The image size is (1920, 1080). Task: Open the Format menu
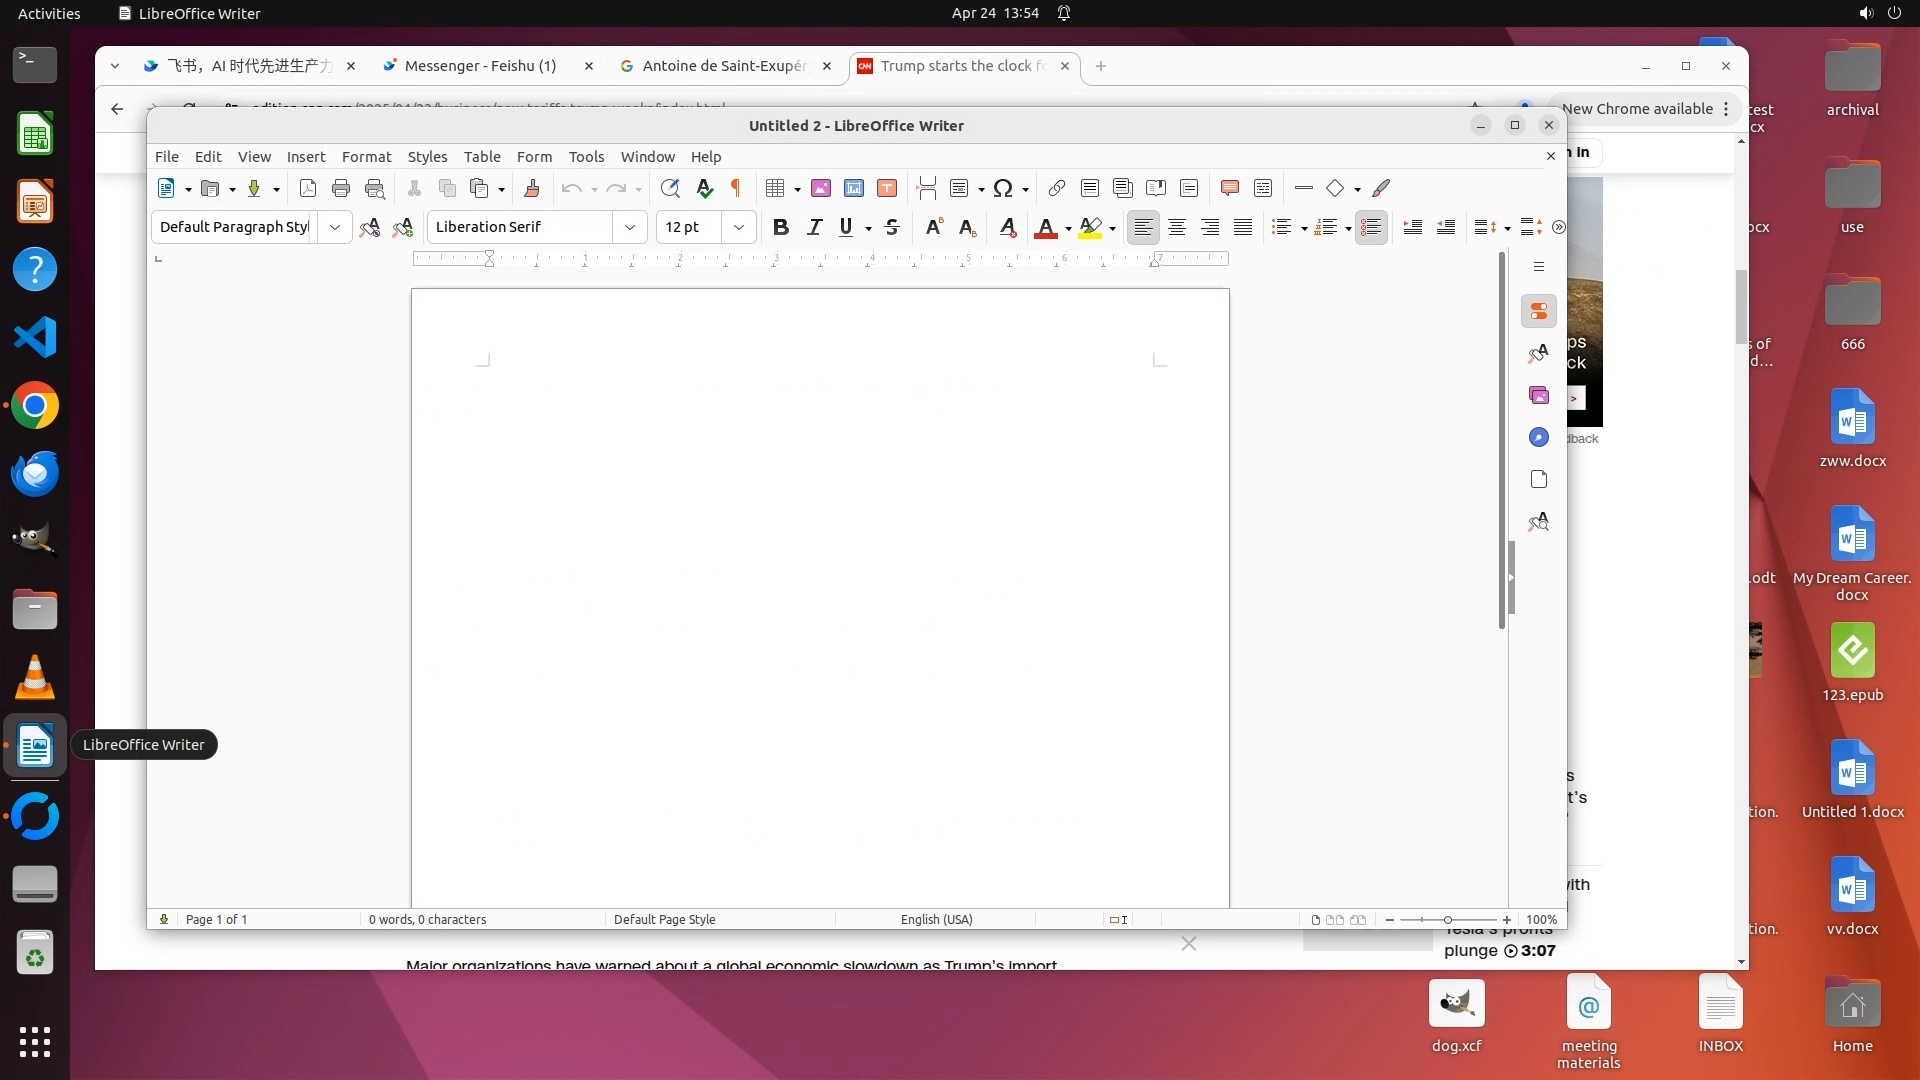[x=366, y=157]
